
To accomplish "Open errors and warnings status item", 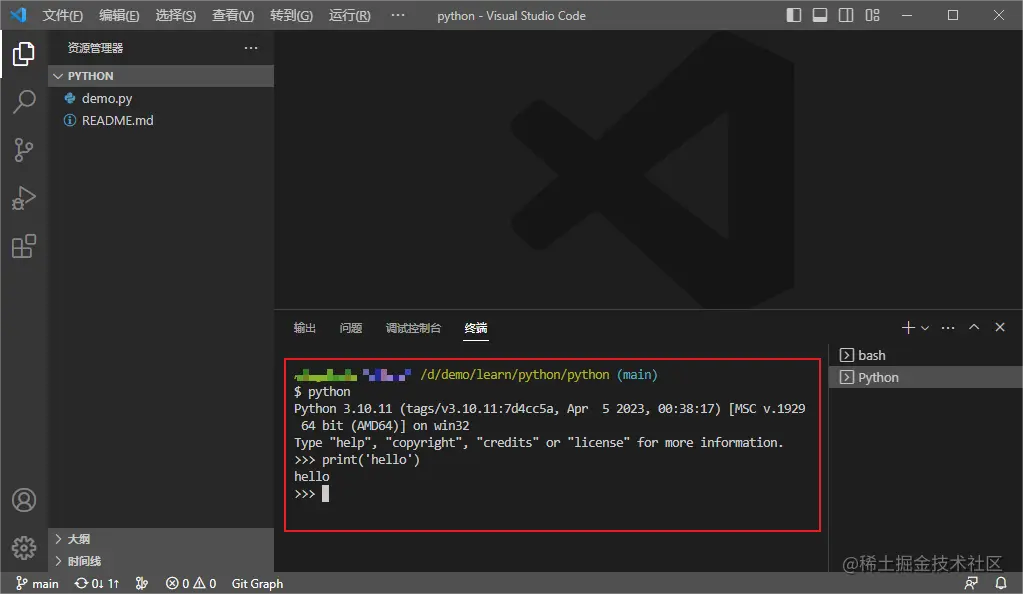I will tap(191, 584).
